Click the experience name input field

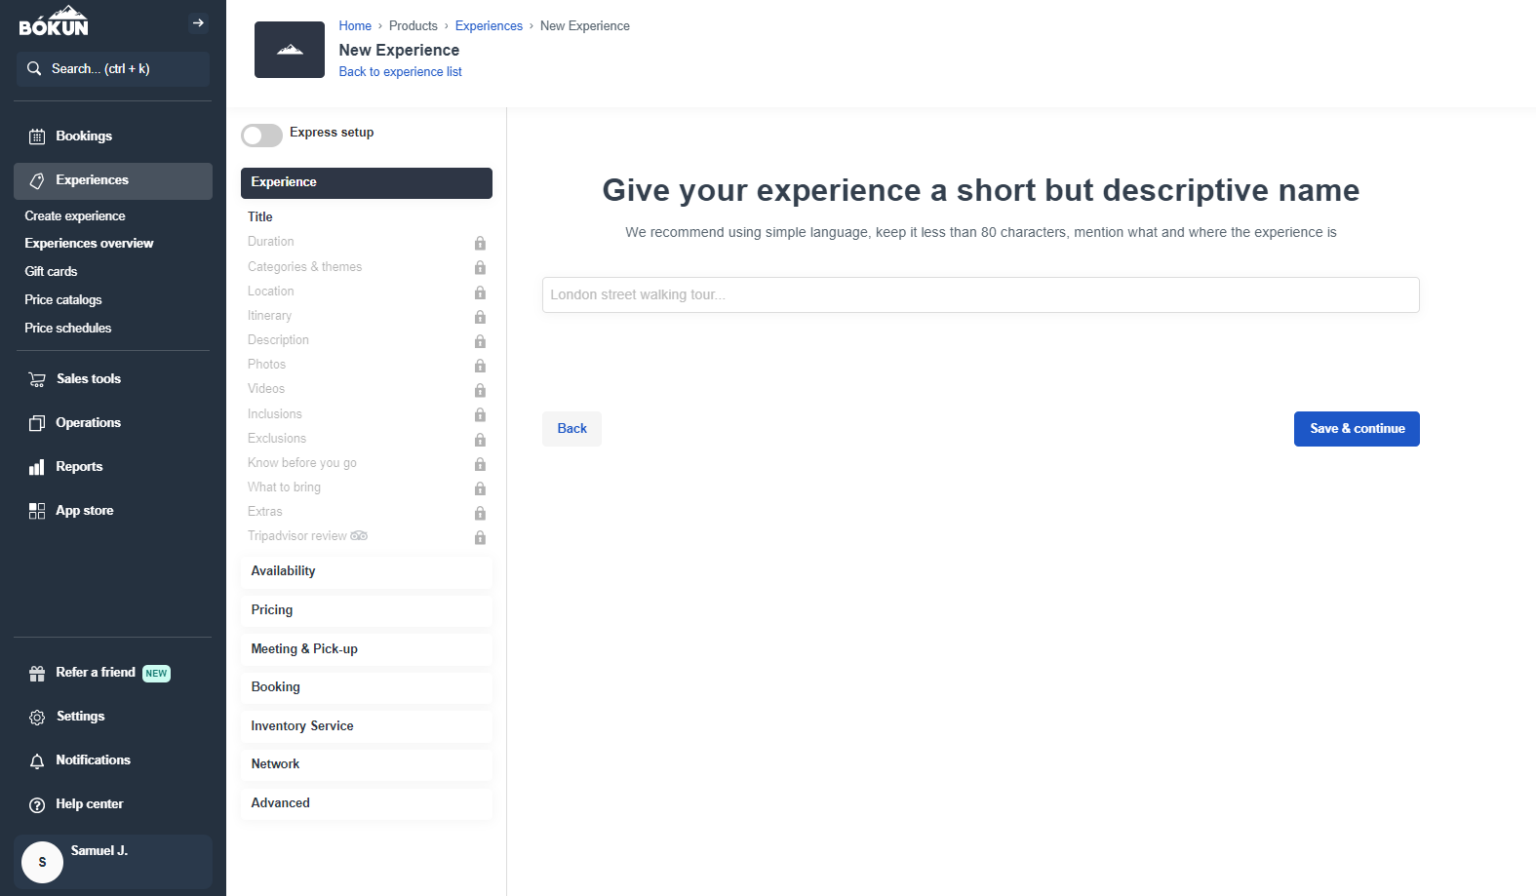(x=980, y=294)
